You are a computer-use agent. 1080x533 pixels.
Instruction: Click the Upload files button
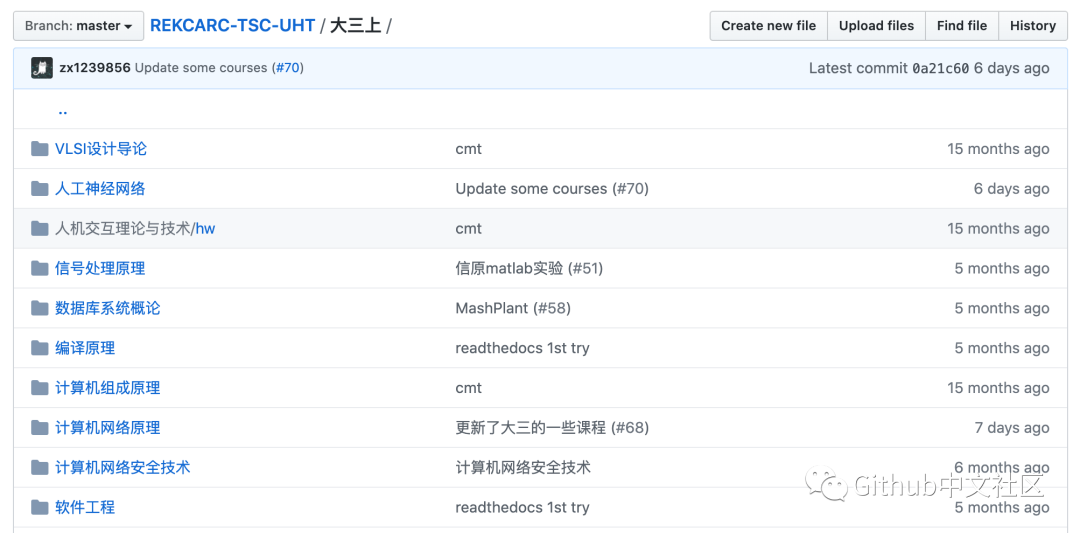point(876,26)
